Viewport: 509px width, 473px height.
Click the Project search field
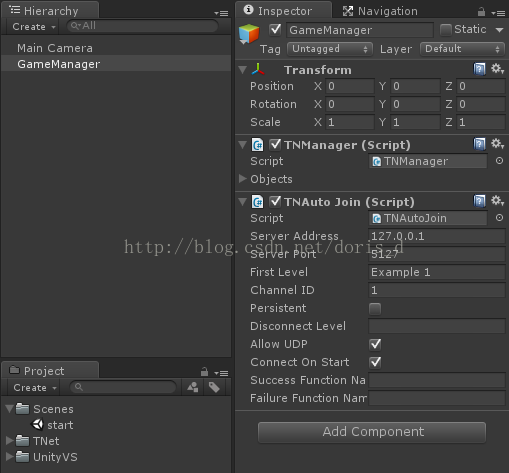123,387
